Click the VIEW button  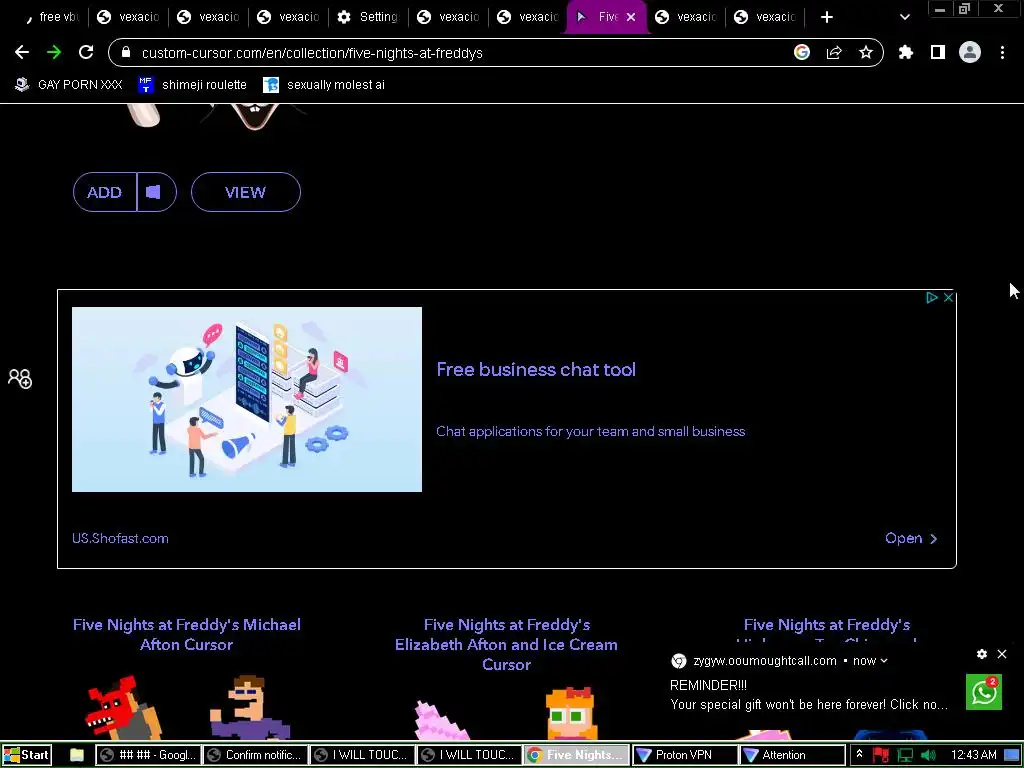click(246, 192)
